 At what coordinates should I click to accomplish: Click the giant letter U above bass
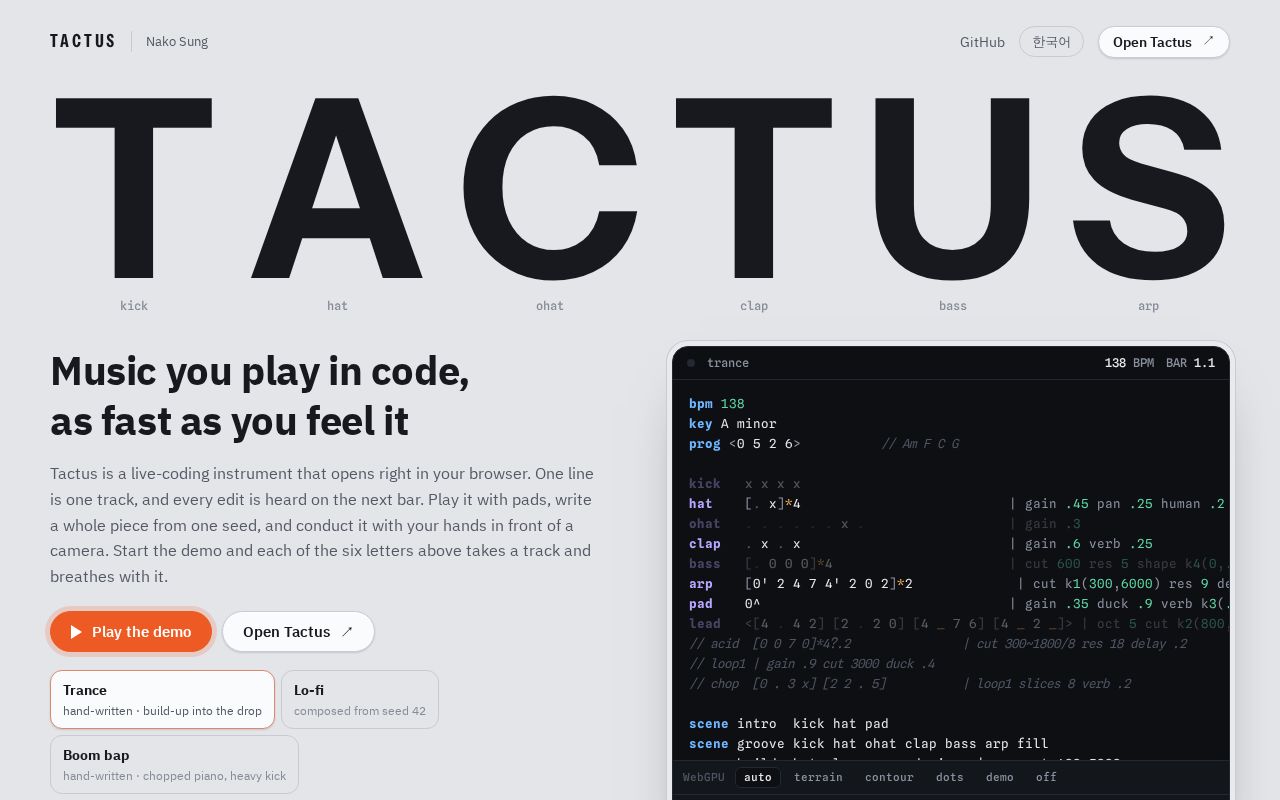(953, 190)
